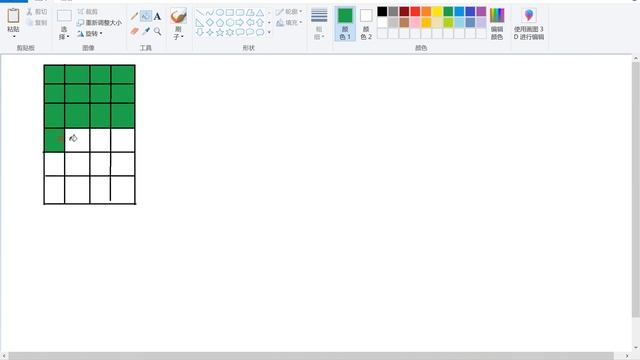Choose the Rounded rectangle shape
The image size is (640, 360).
pos(240,13)
